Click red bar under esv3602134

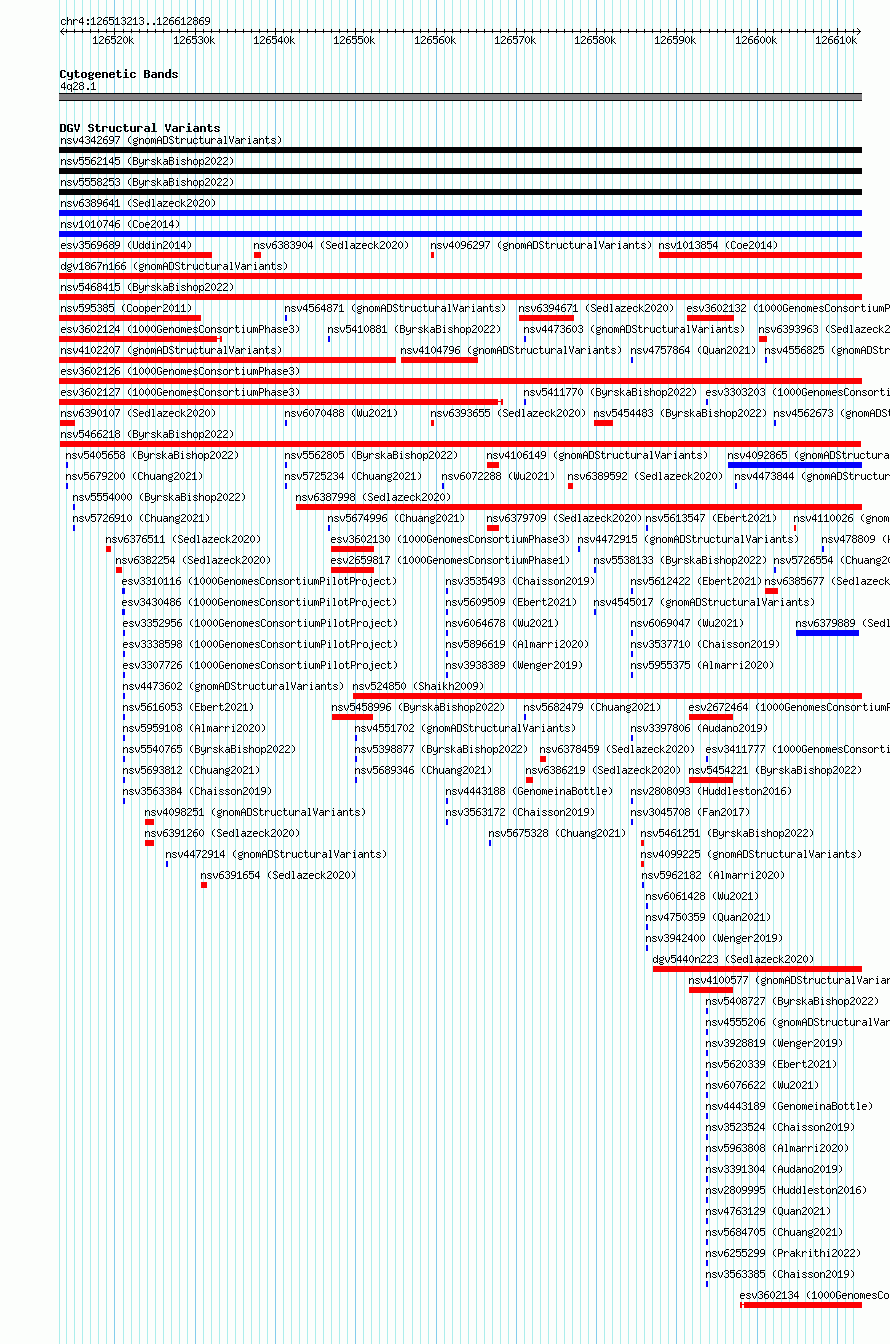(x=801, y=1305)
